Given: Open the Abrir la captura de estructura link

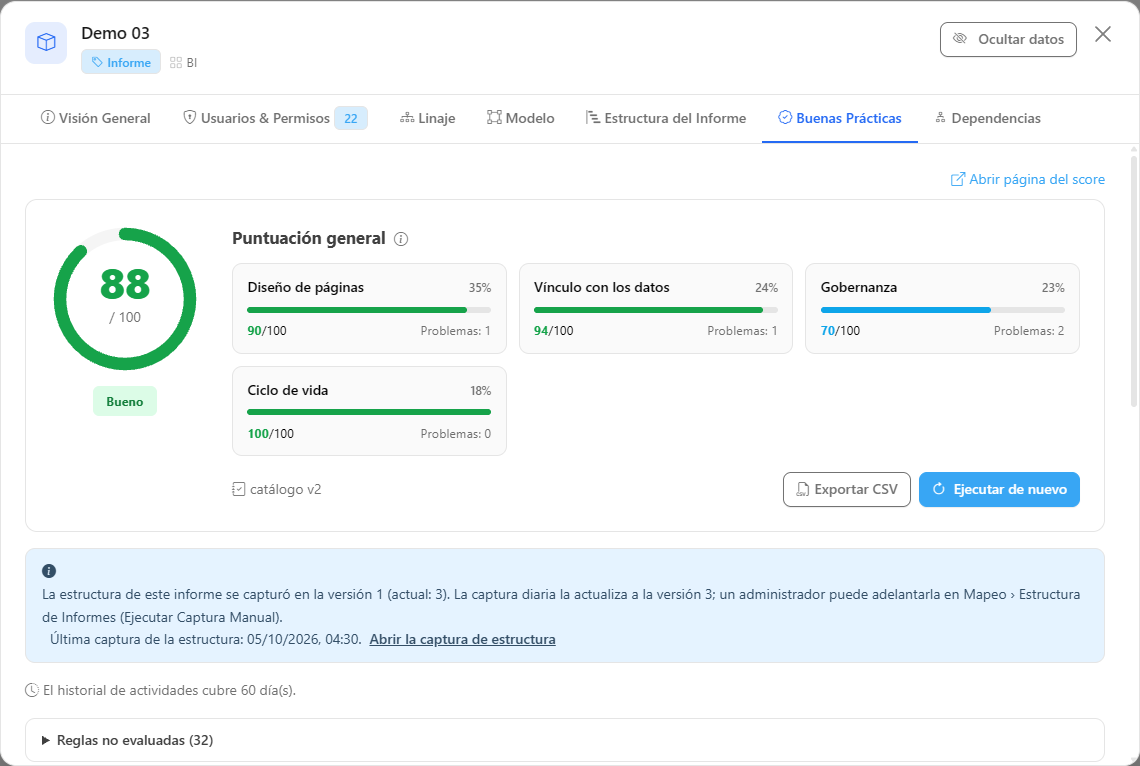Looking at the screenshot, I should pos(462,640).
